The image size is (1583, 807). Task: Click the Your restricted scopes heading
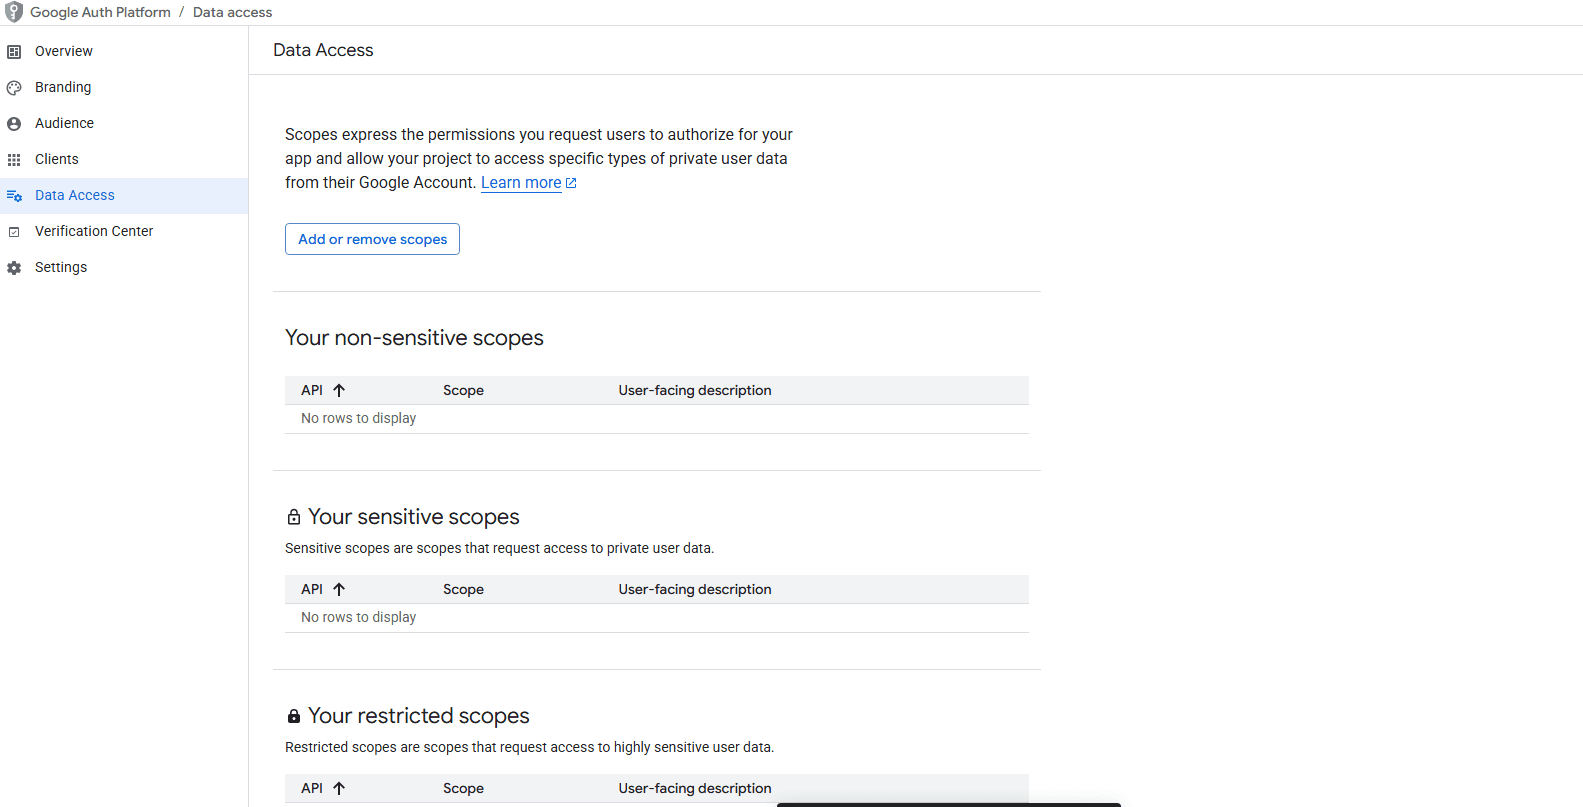click(419, 716)
